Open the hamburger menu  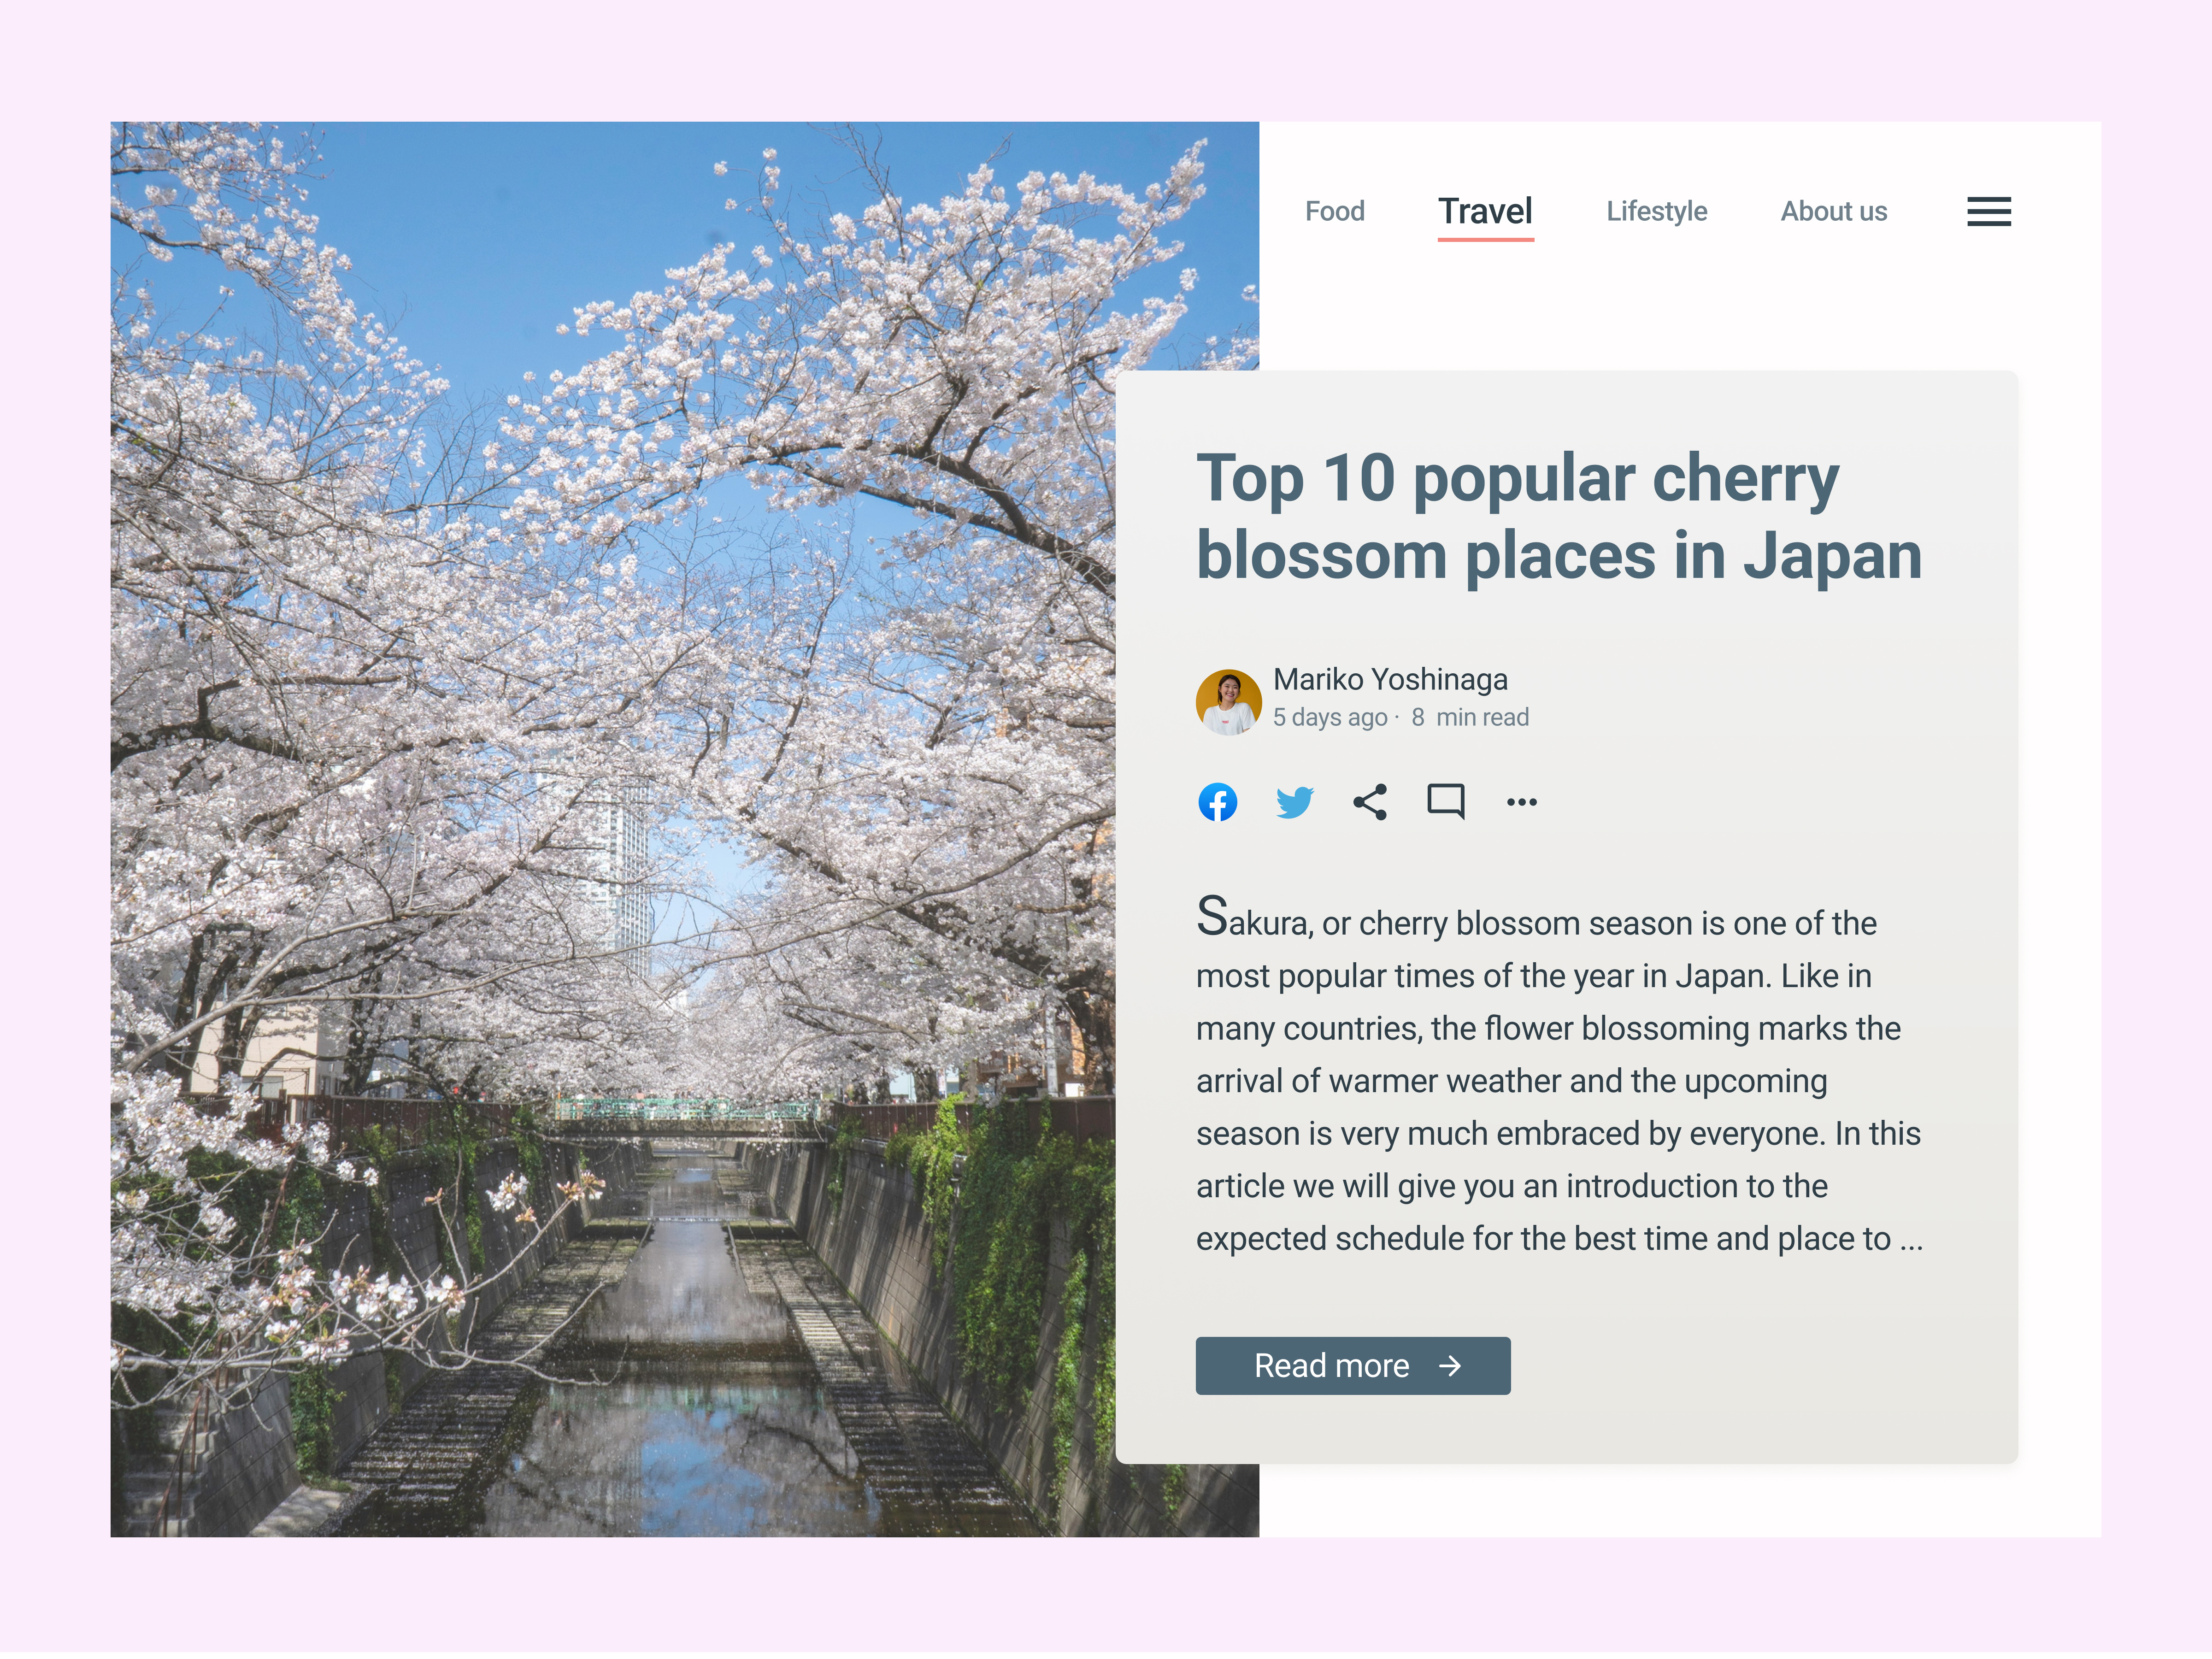pyautogui.click(x=1988, y=211)
